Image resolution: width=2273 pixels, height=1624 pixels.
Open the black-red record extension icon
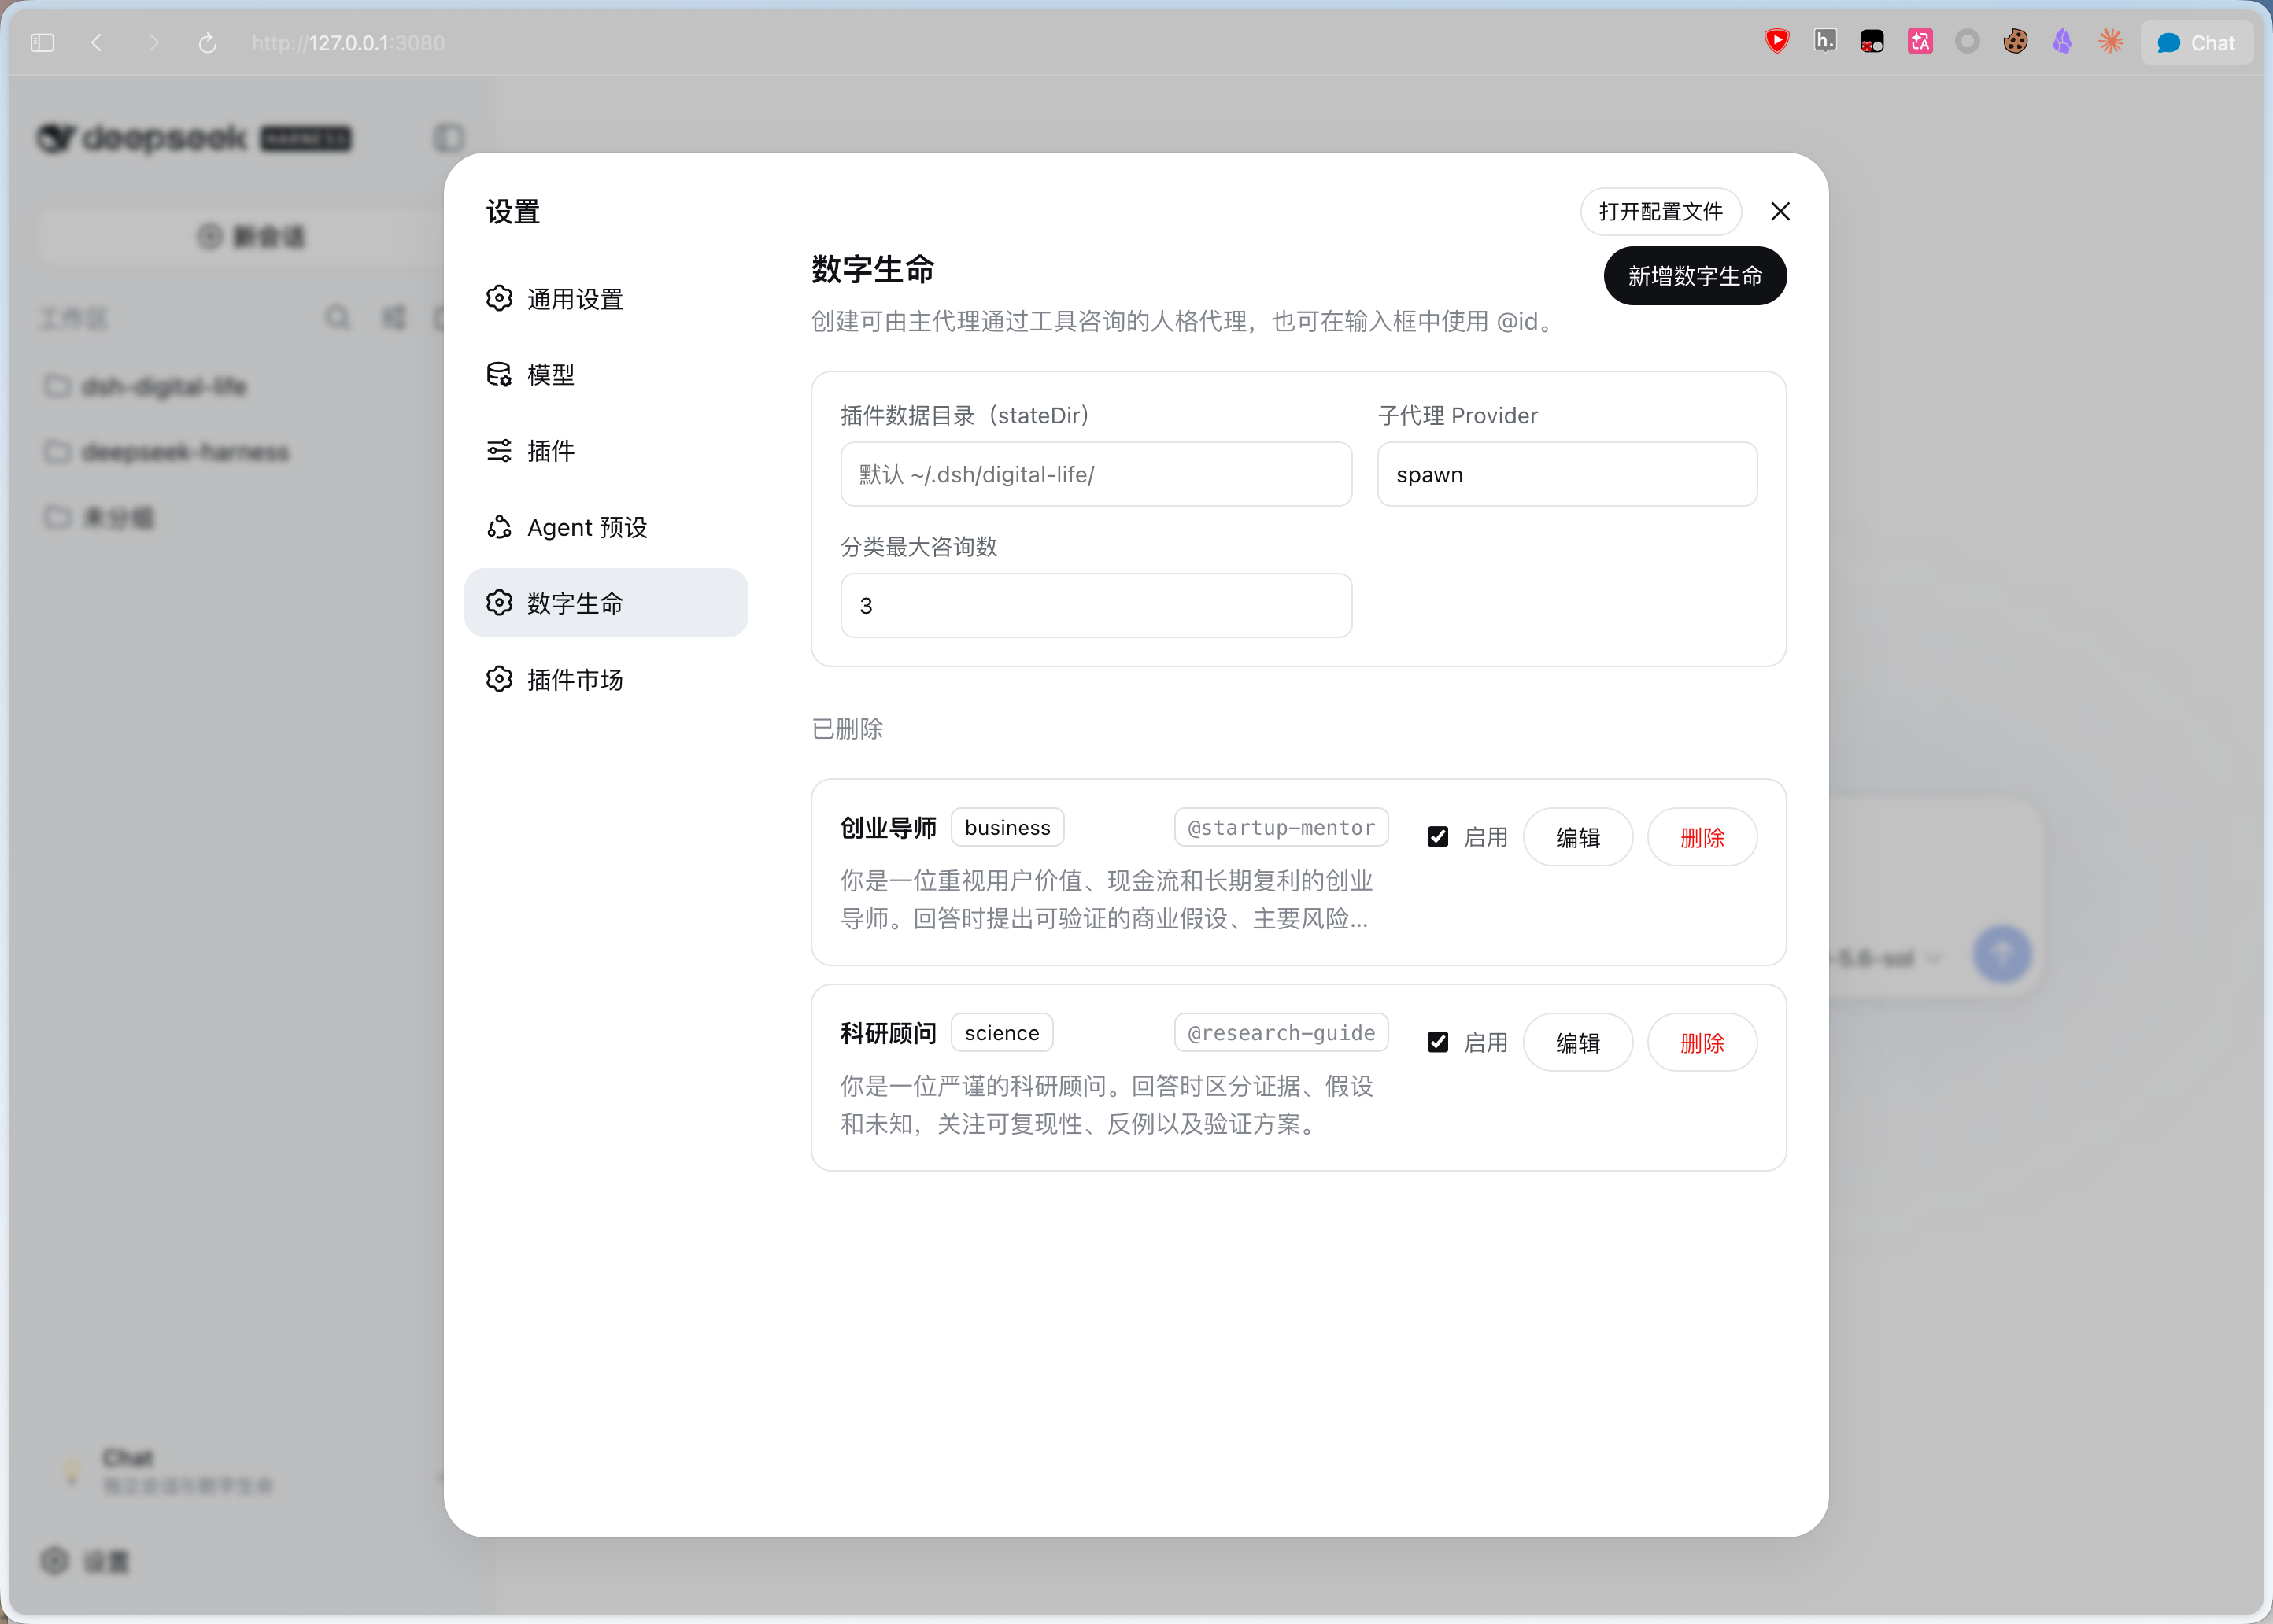(1872, 41)
